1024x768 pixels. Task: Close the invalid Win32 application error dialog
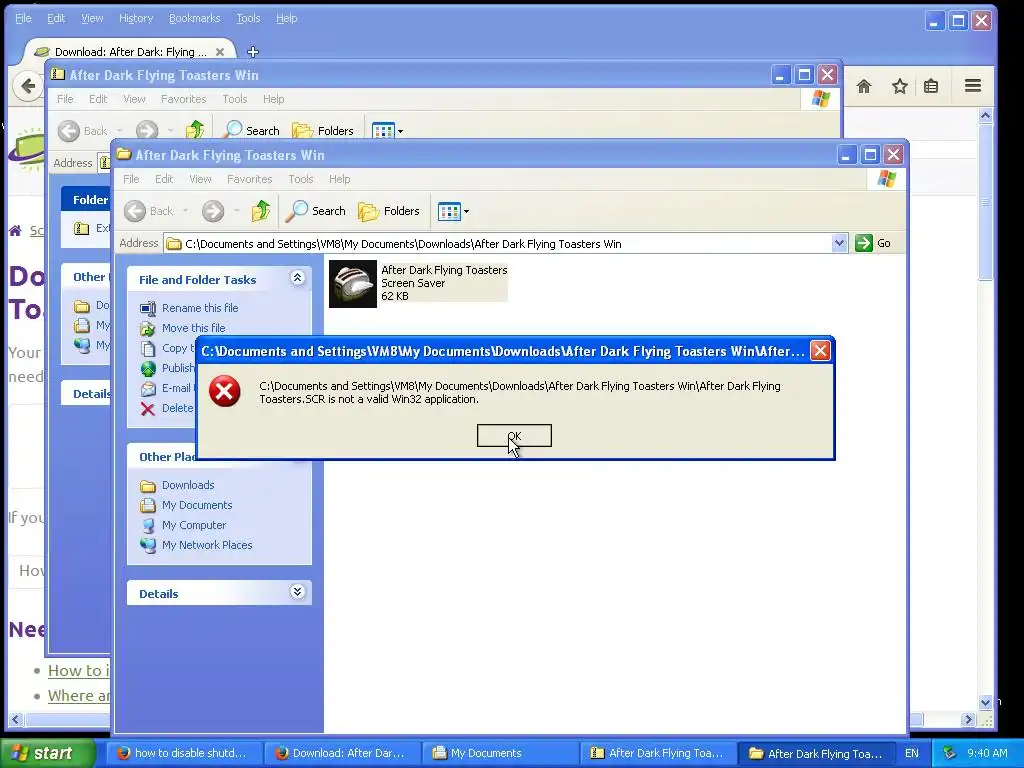pos(820,351)
